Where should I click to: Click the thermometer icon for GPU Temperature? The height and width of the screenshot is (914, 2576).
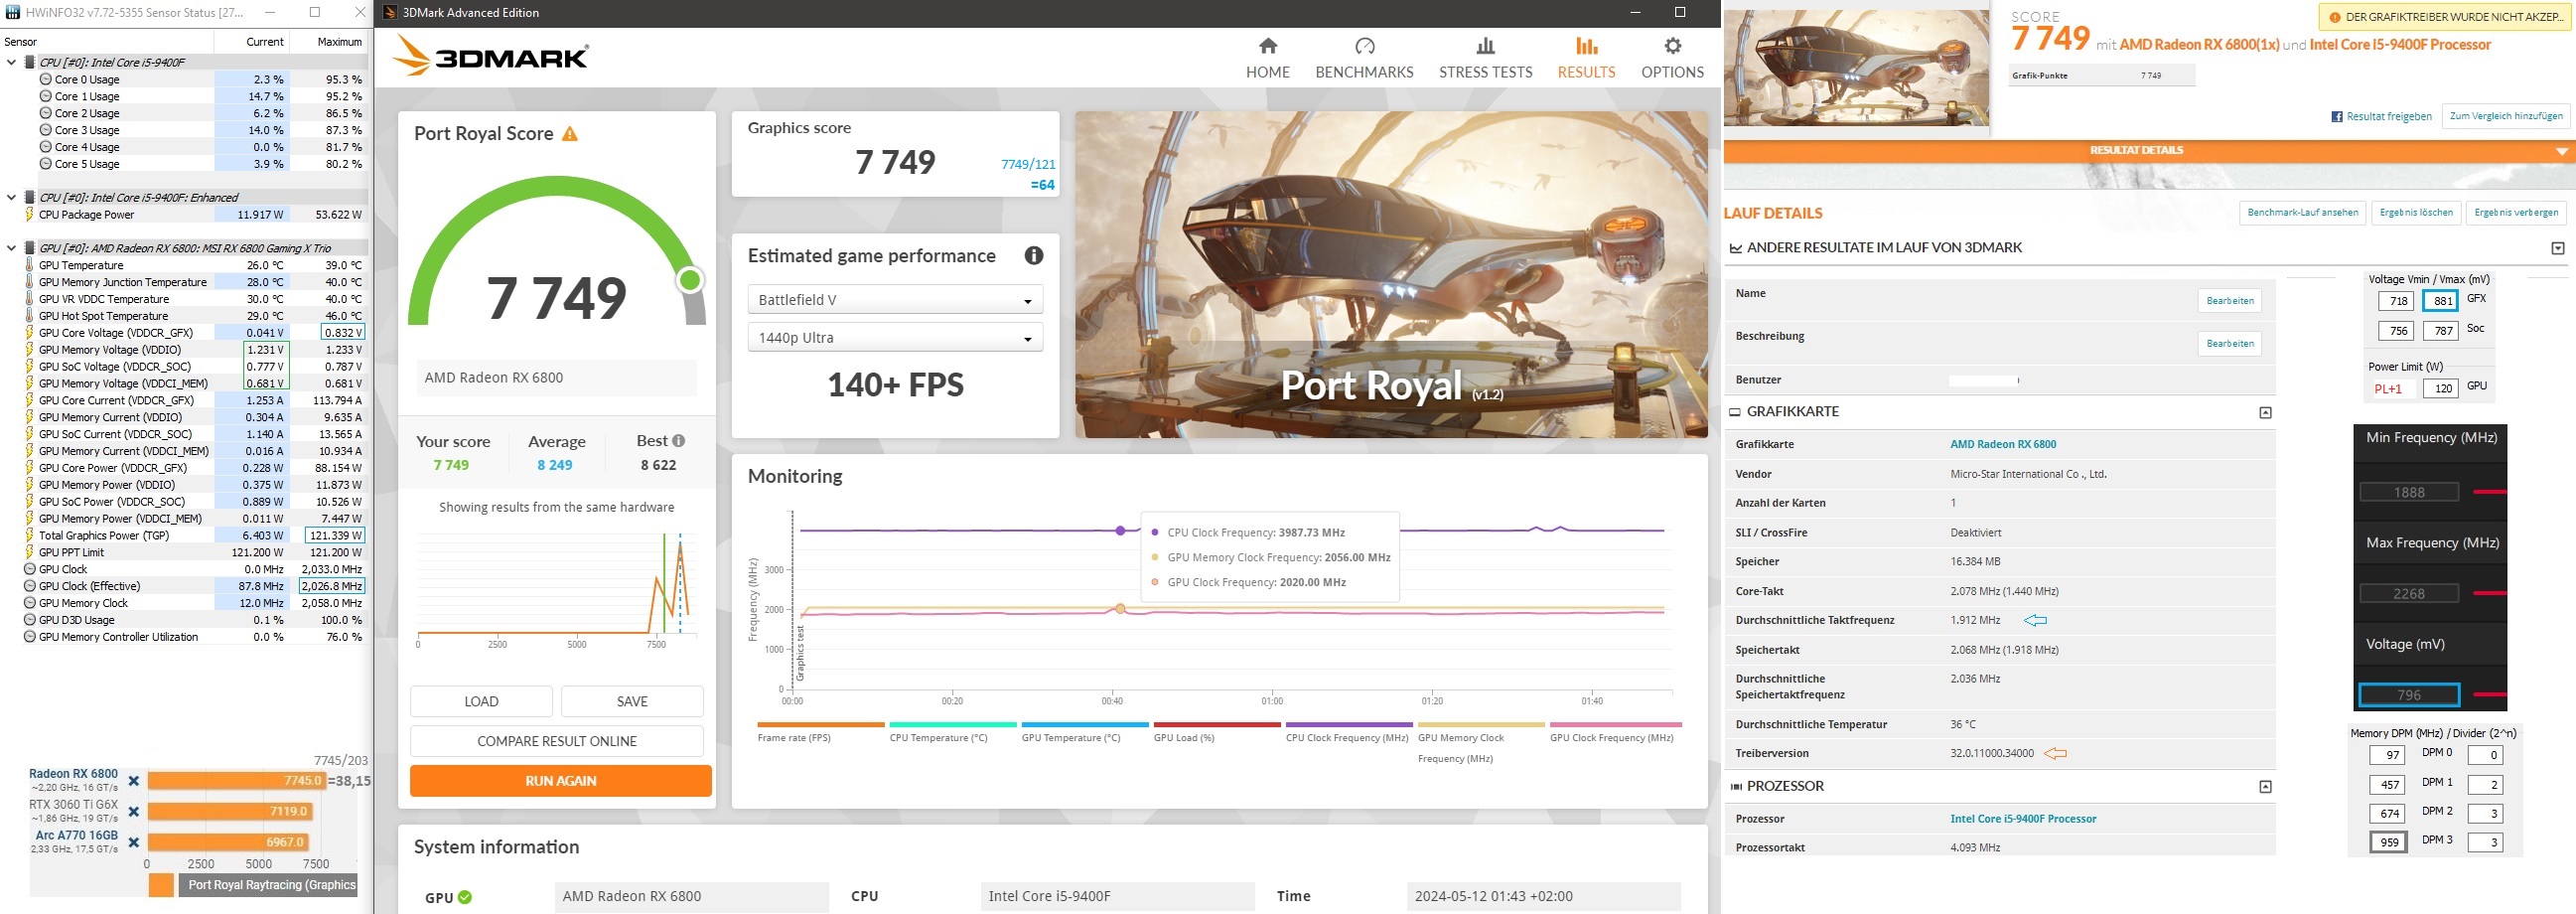pyautogui.click(x=29, y=266)
